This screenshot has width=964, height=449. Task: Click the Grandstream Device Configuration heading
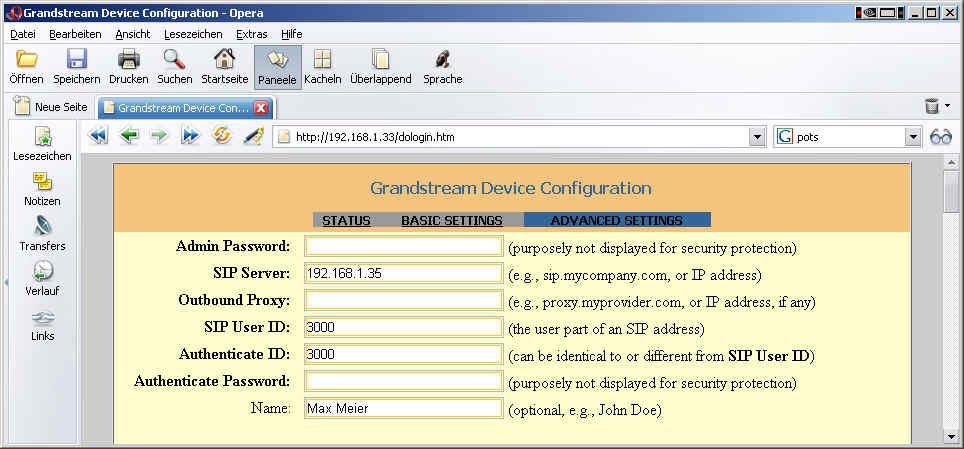coord(511,188)
